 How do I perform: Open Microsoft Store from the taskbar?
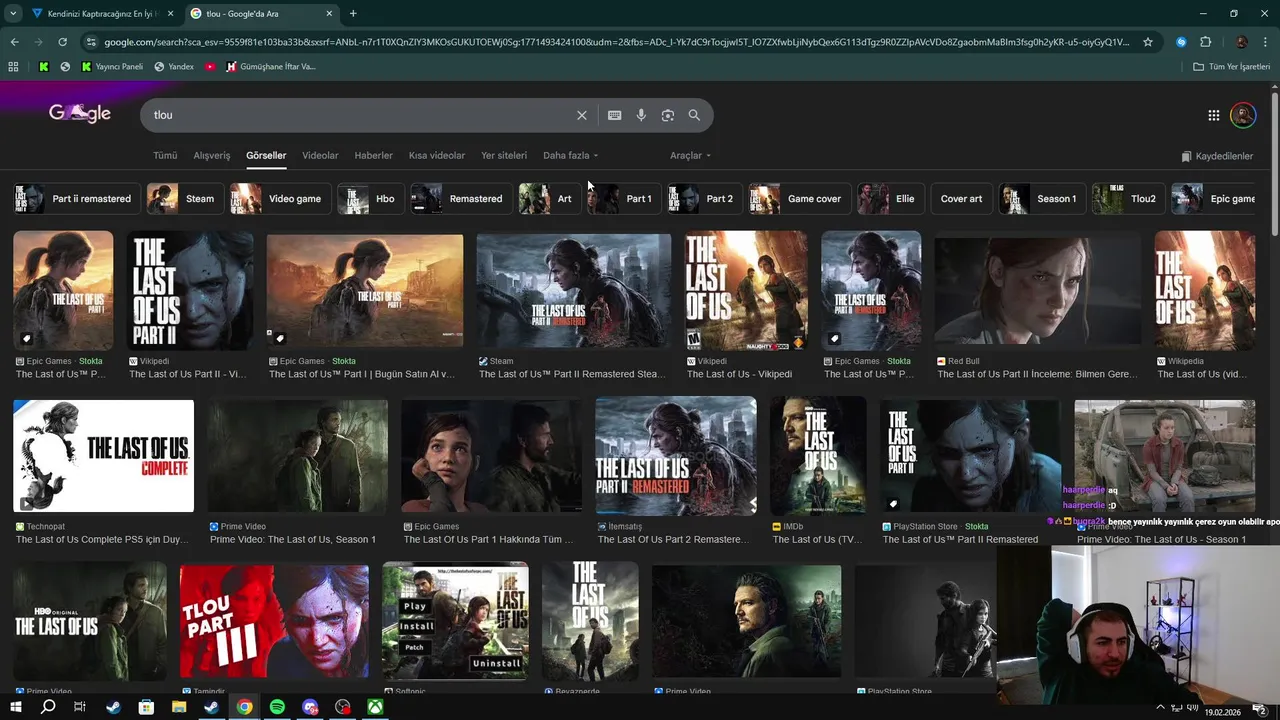146,707
